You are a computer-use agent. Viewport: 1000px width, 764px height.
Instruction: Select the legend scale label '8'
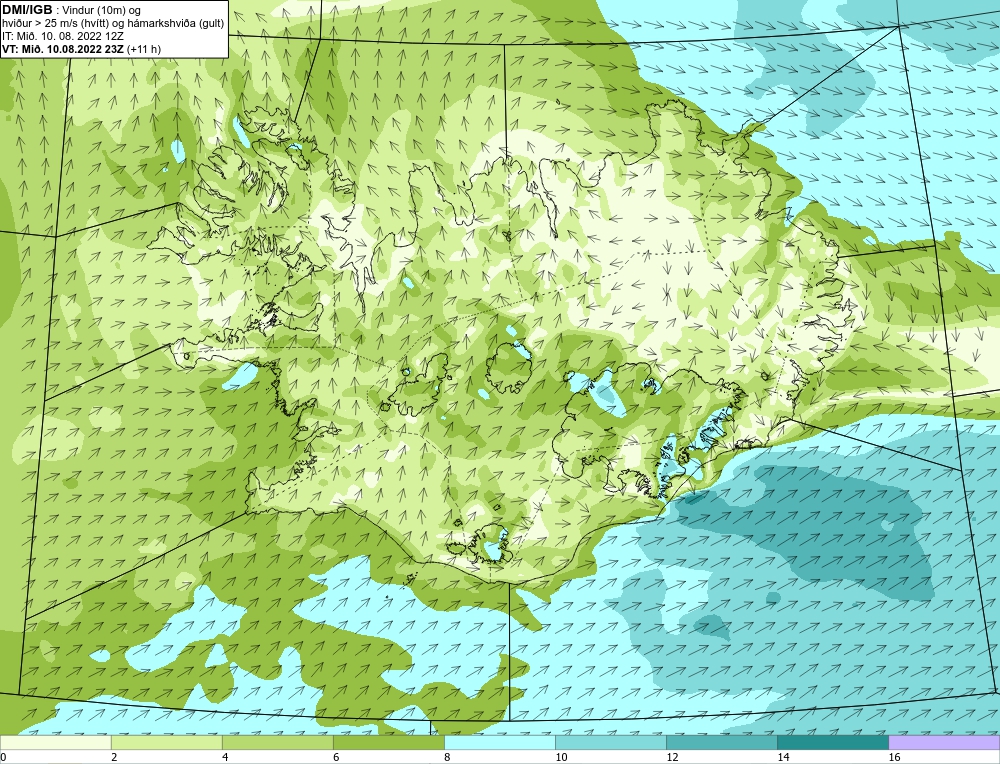pyautogui.click(x=447, y=757)
